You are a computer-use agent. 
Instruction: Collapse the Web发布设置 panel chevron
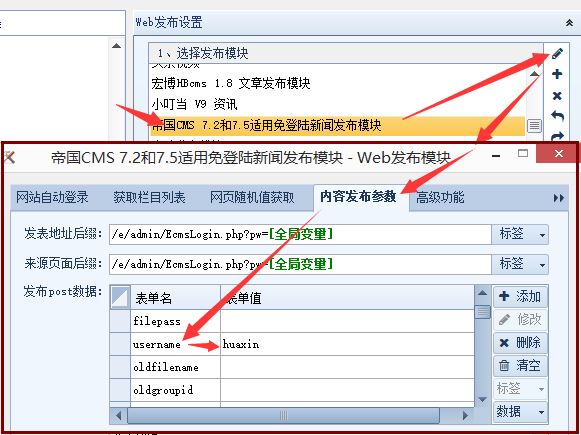click(x=569, y=23)
